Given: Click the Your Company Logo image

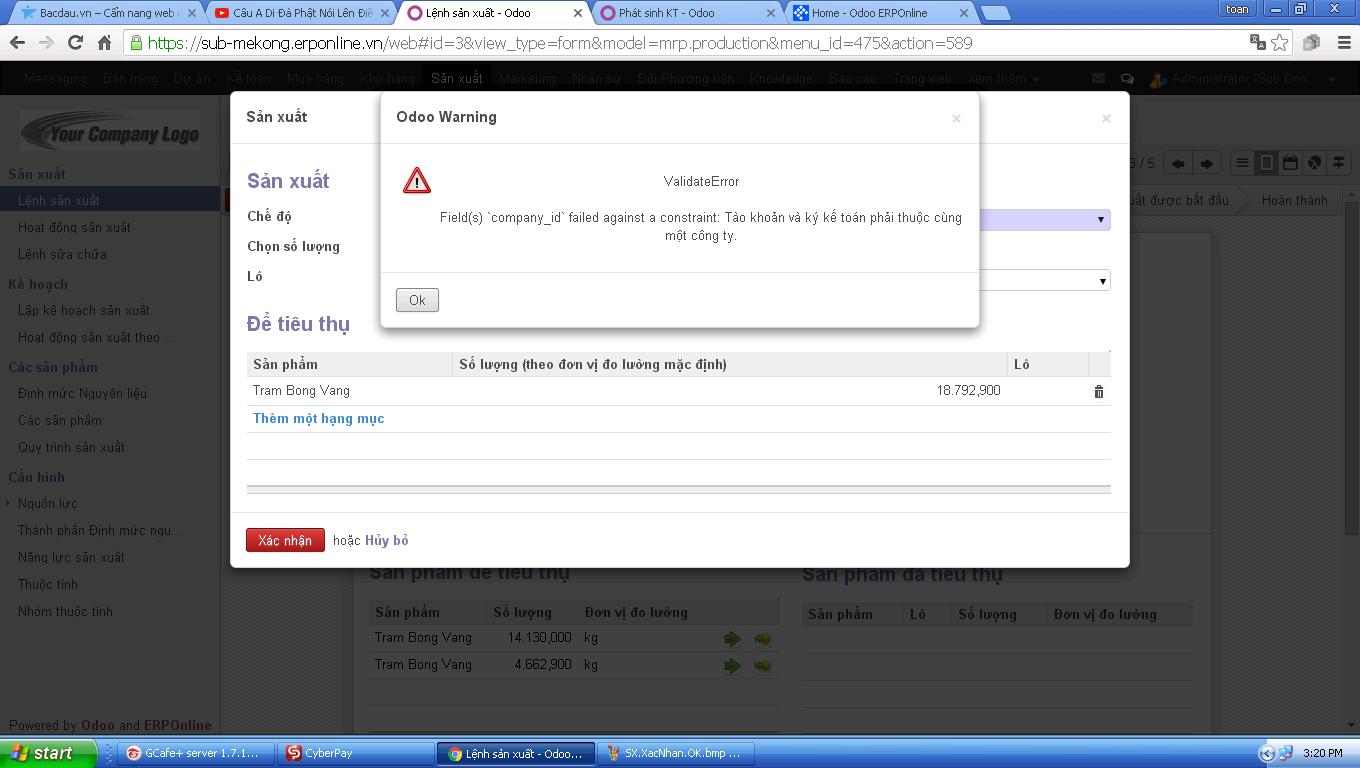Looking at the screenshot, I should [x=110, y=132].
